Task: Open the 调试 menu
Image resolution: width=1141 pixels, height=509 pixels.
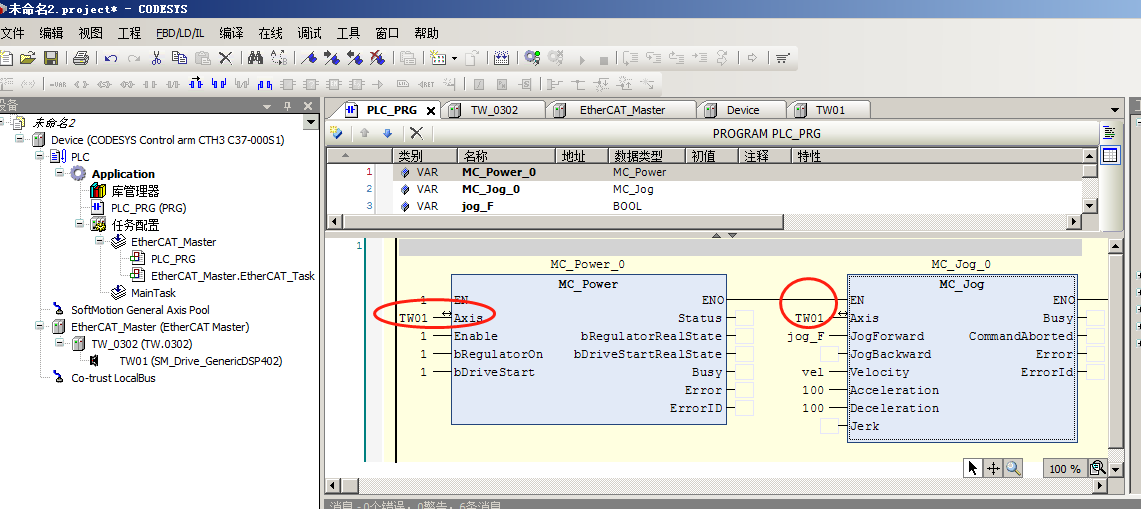Action: coord(309,33)
